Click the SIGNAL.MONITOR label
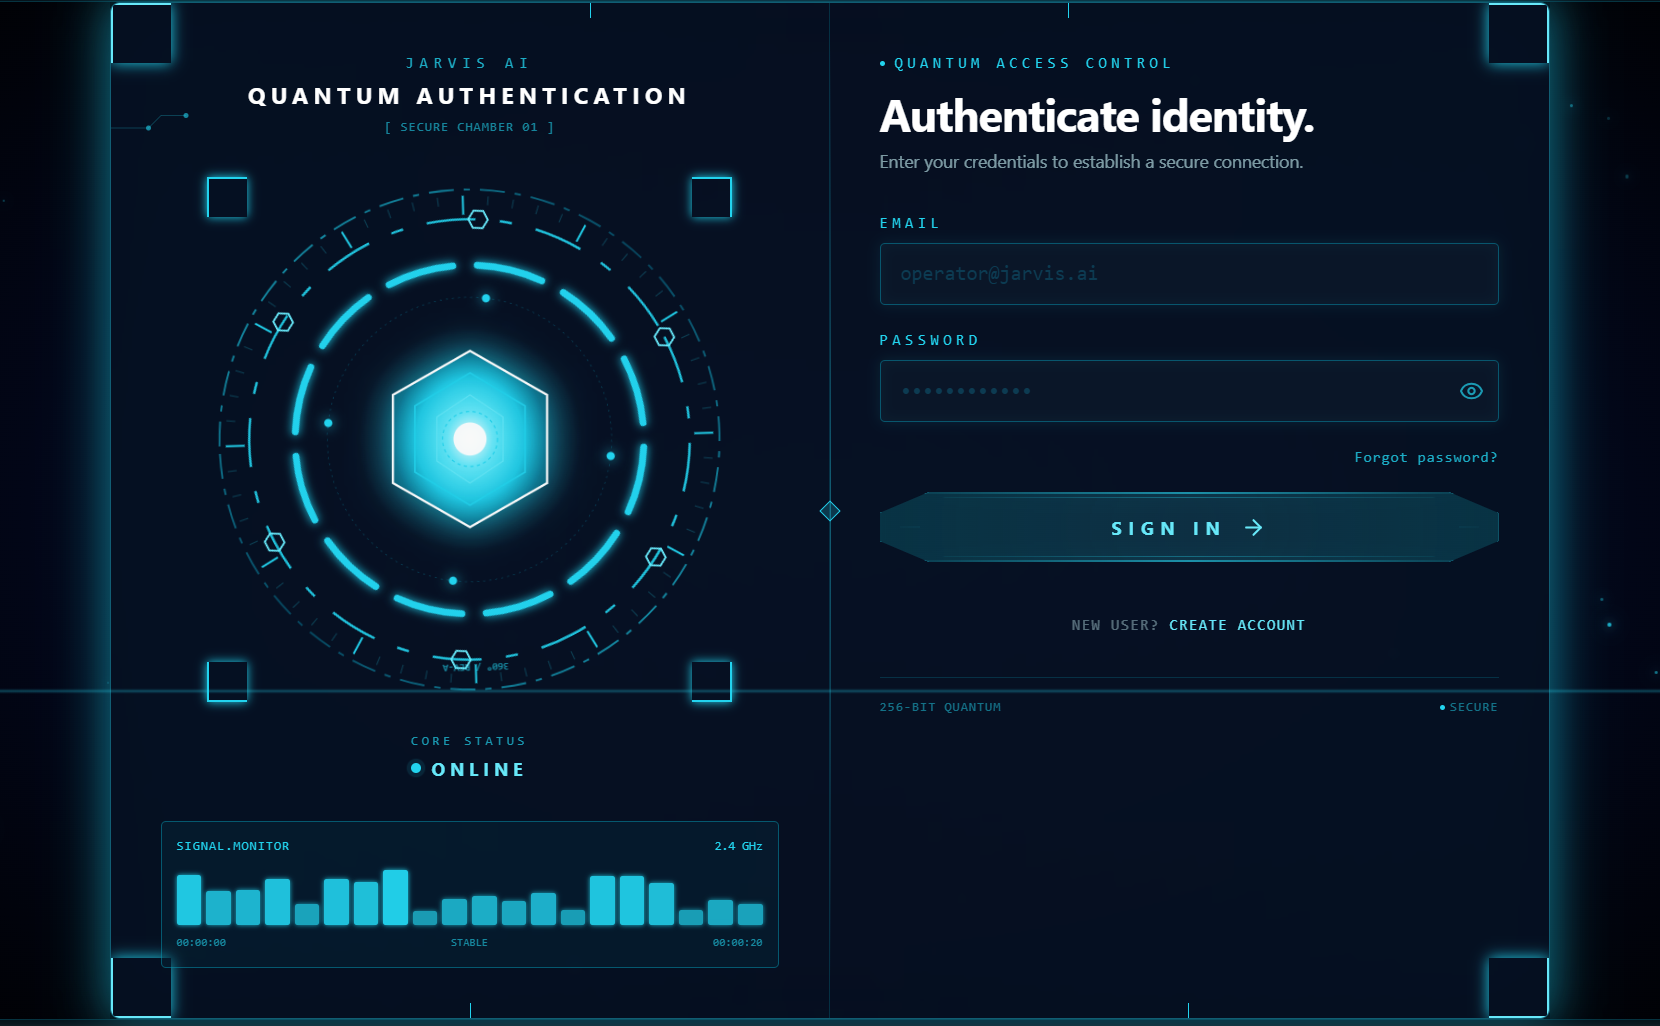Viewport: 1660px width, 1026px height. (x=233, y=846)
